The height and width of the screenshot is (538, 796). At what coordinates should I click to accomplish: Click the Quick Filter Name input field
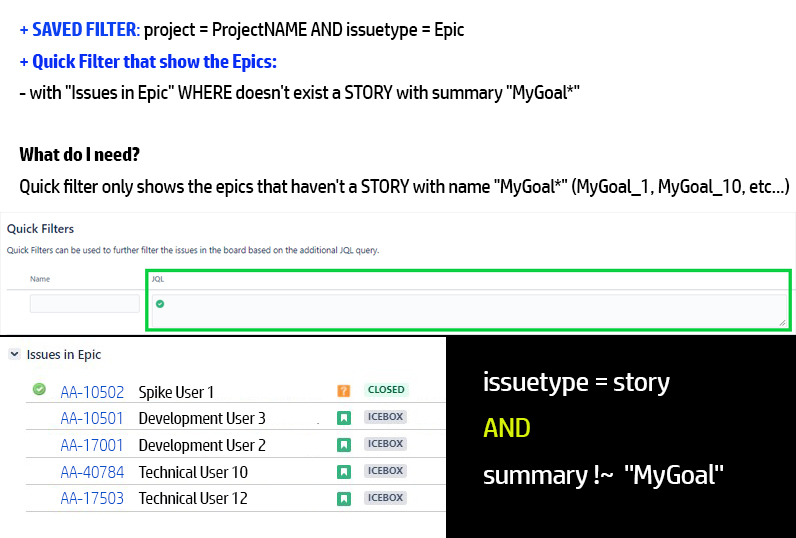[85, 304]
